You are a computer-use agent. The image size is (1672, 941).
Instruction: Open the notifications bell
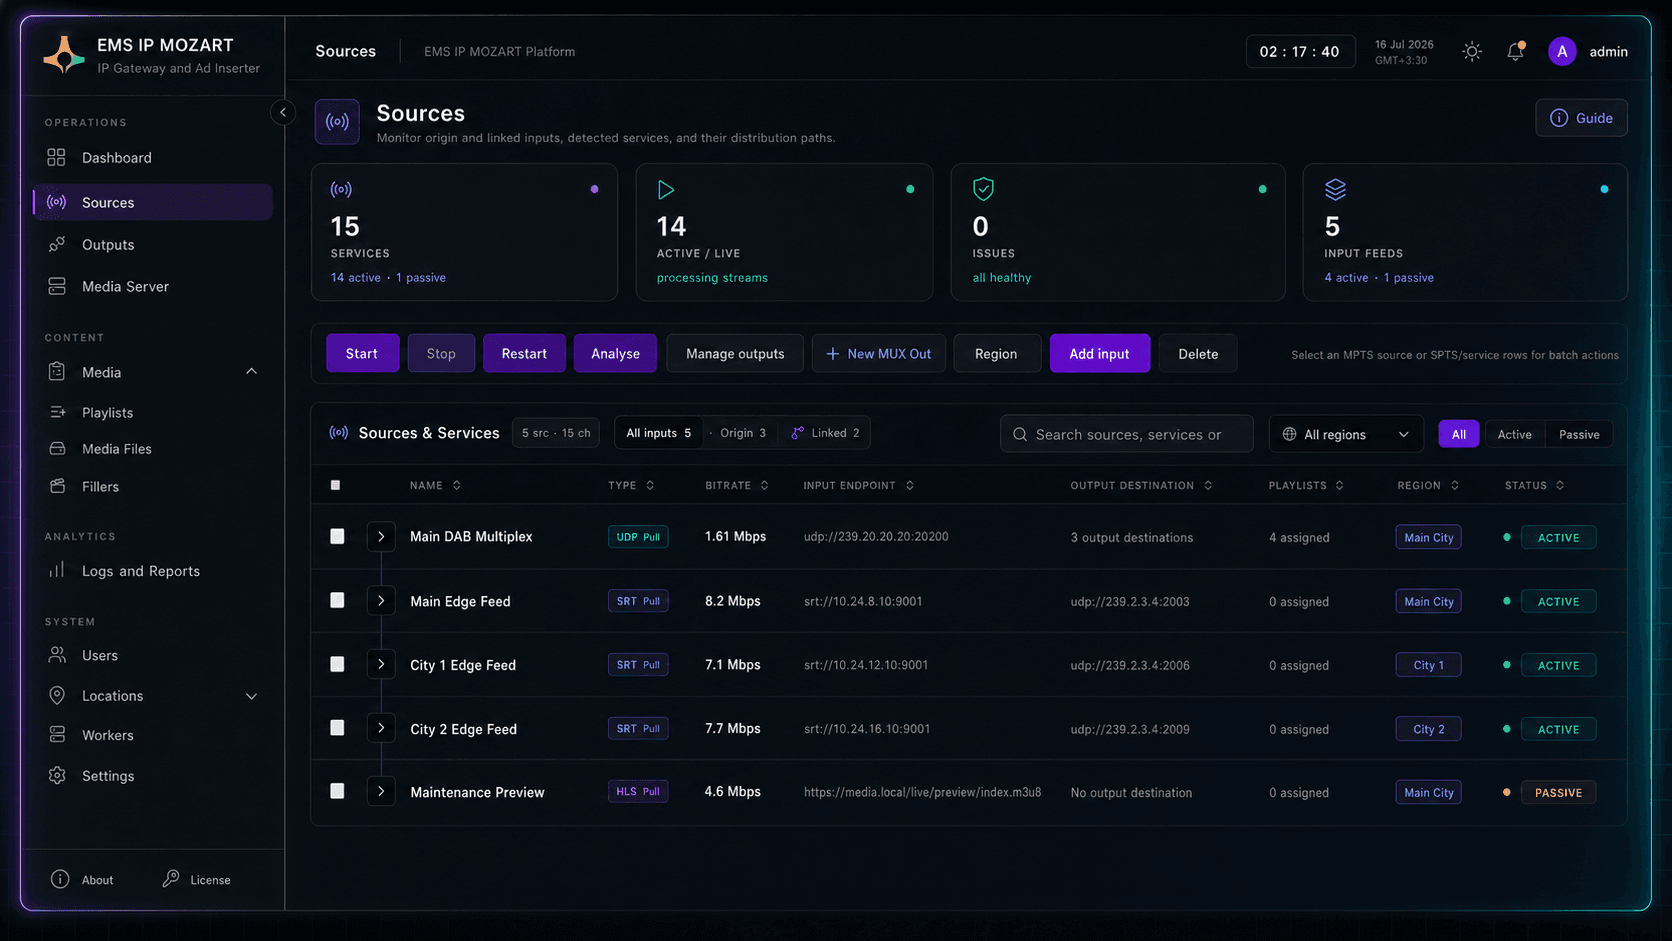[1516, 51]
